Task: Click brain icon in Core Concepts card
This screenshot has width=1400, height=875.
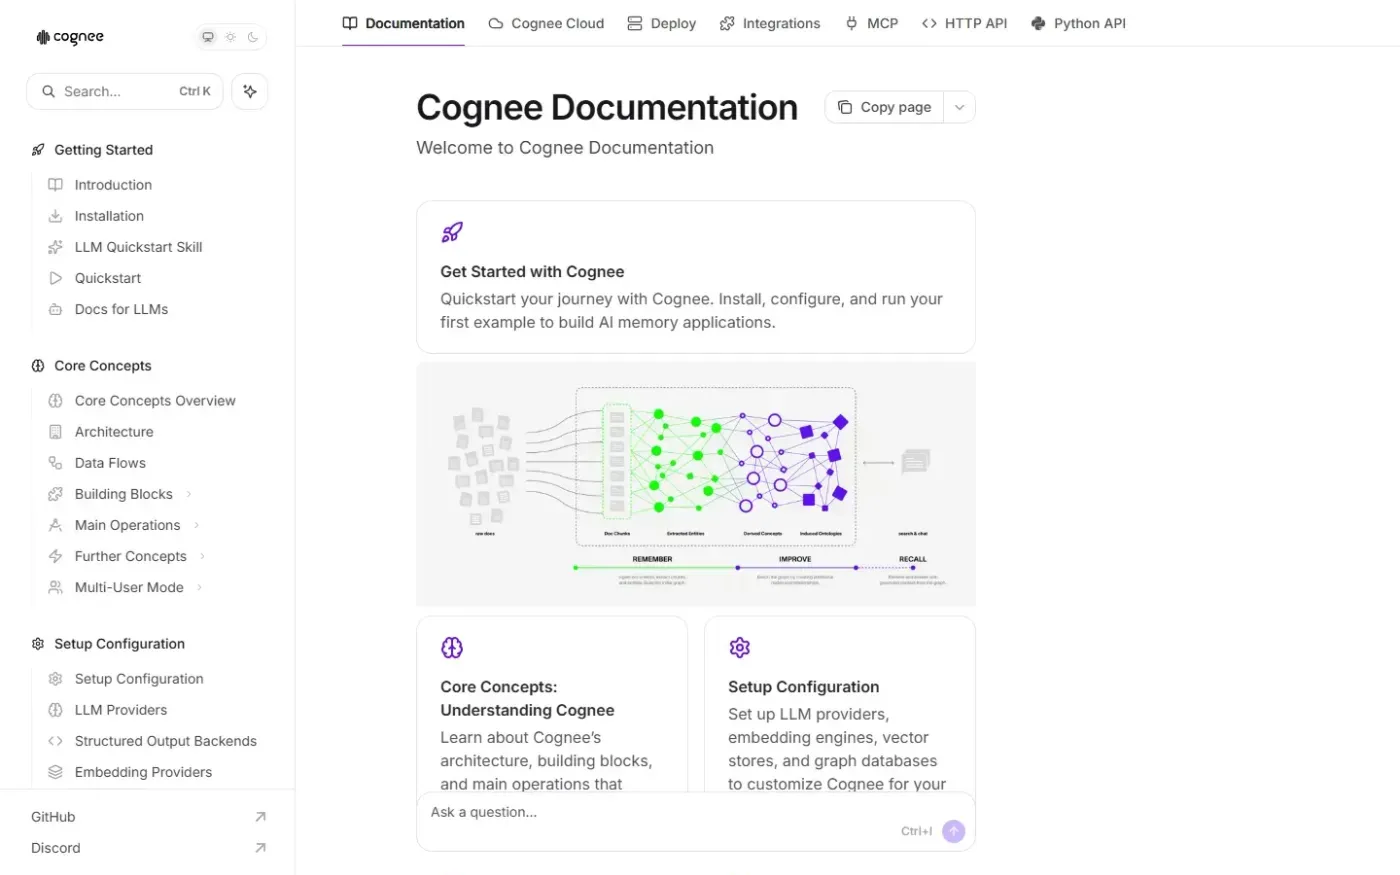Action: [452, 648]
